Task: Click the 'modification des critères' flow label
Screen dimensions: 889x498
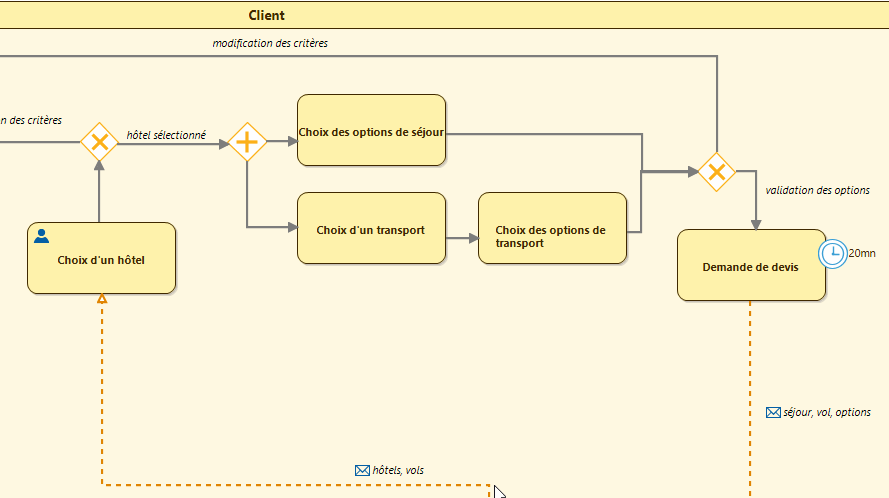Action: point(270,43)
